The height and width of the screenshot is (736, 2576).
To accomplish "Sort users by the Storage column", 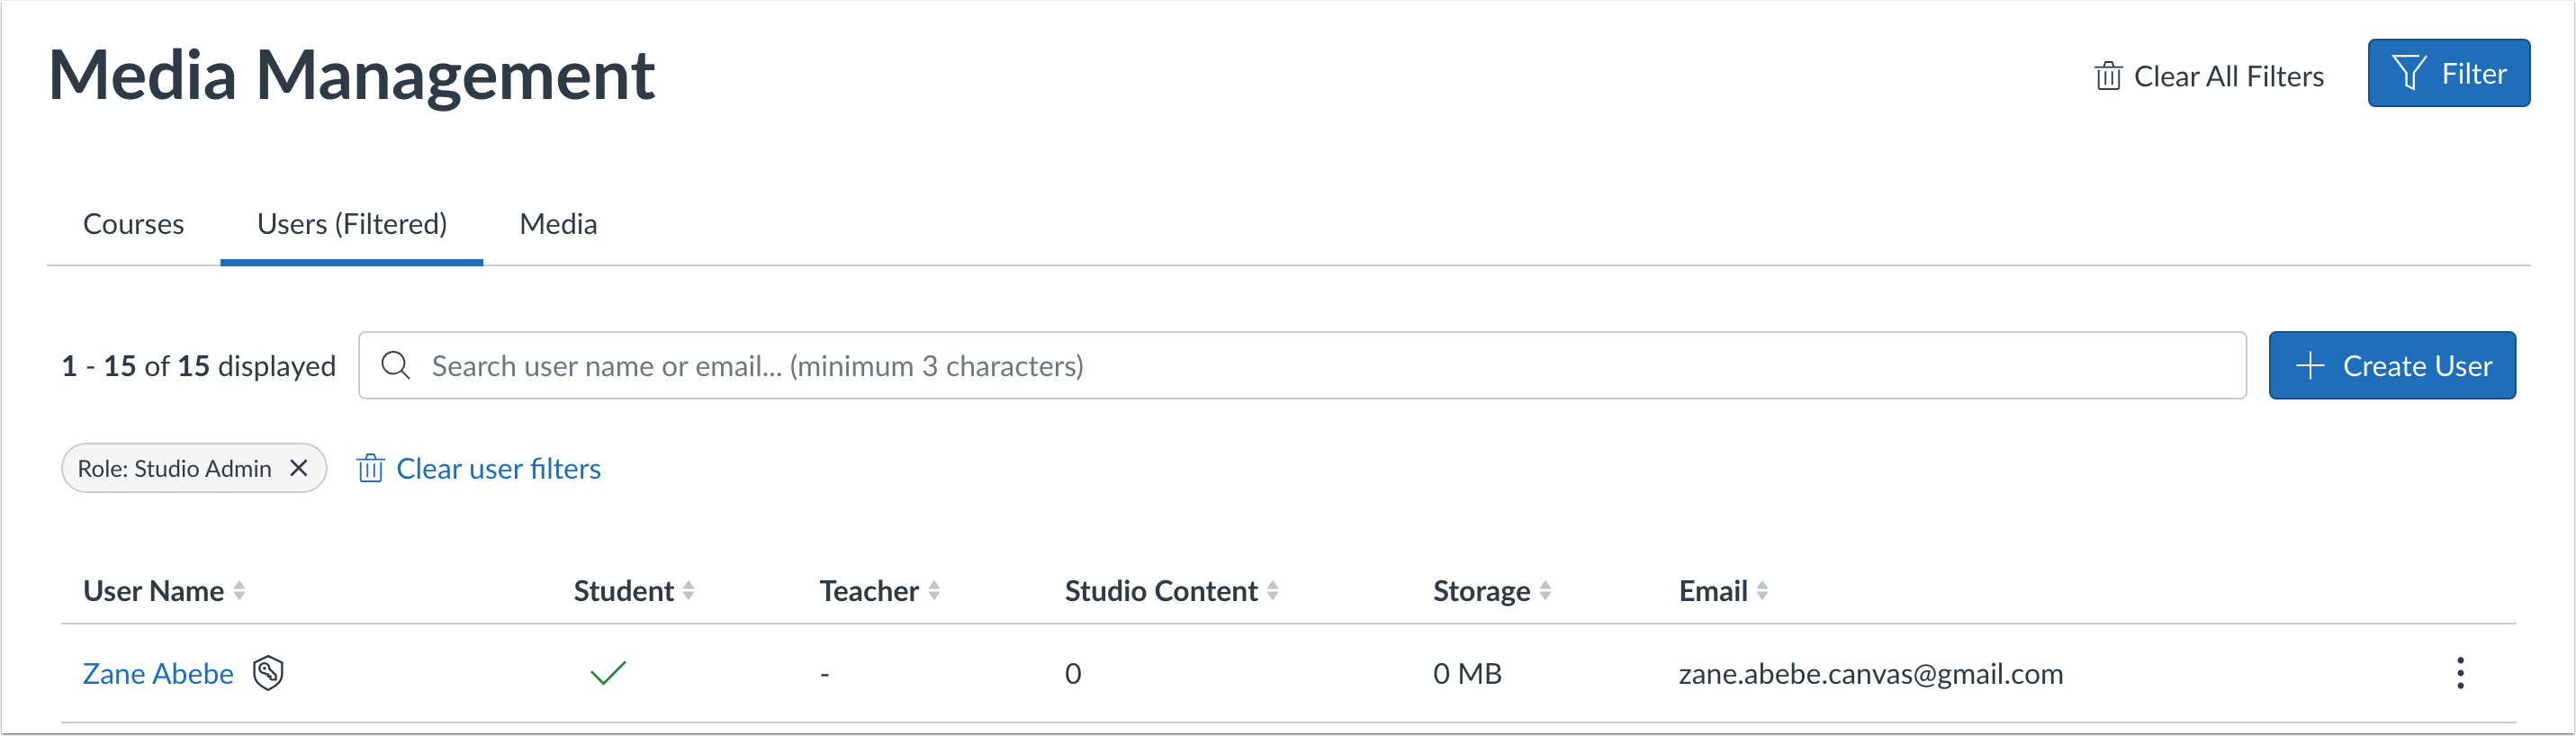I will [1546, 590].
